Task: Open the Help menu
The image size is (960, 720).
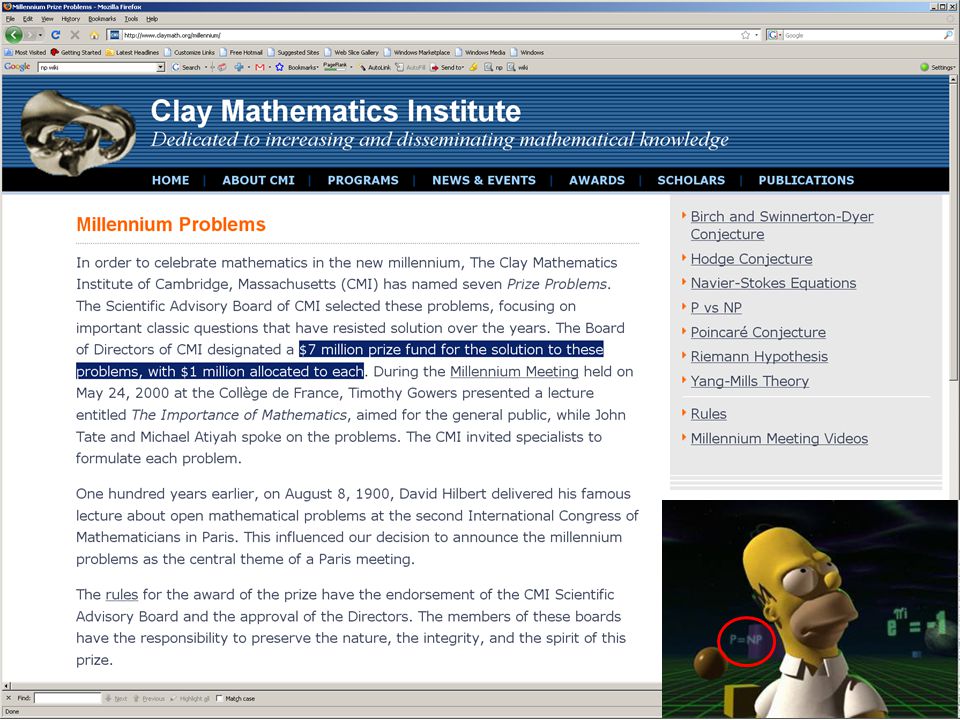Action: (x=152, y=19)
